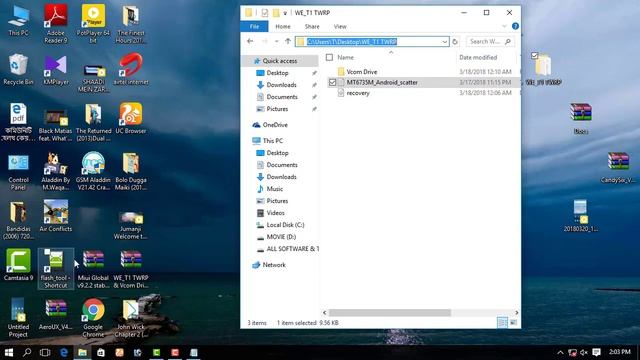Open the File ribbon tab
Screen dimensions: 640x360
click(254, 27)
